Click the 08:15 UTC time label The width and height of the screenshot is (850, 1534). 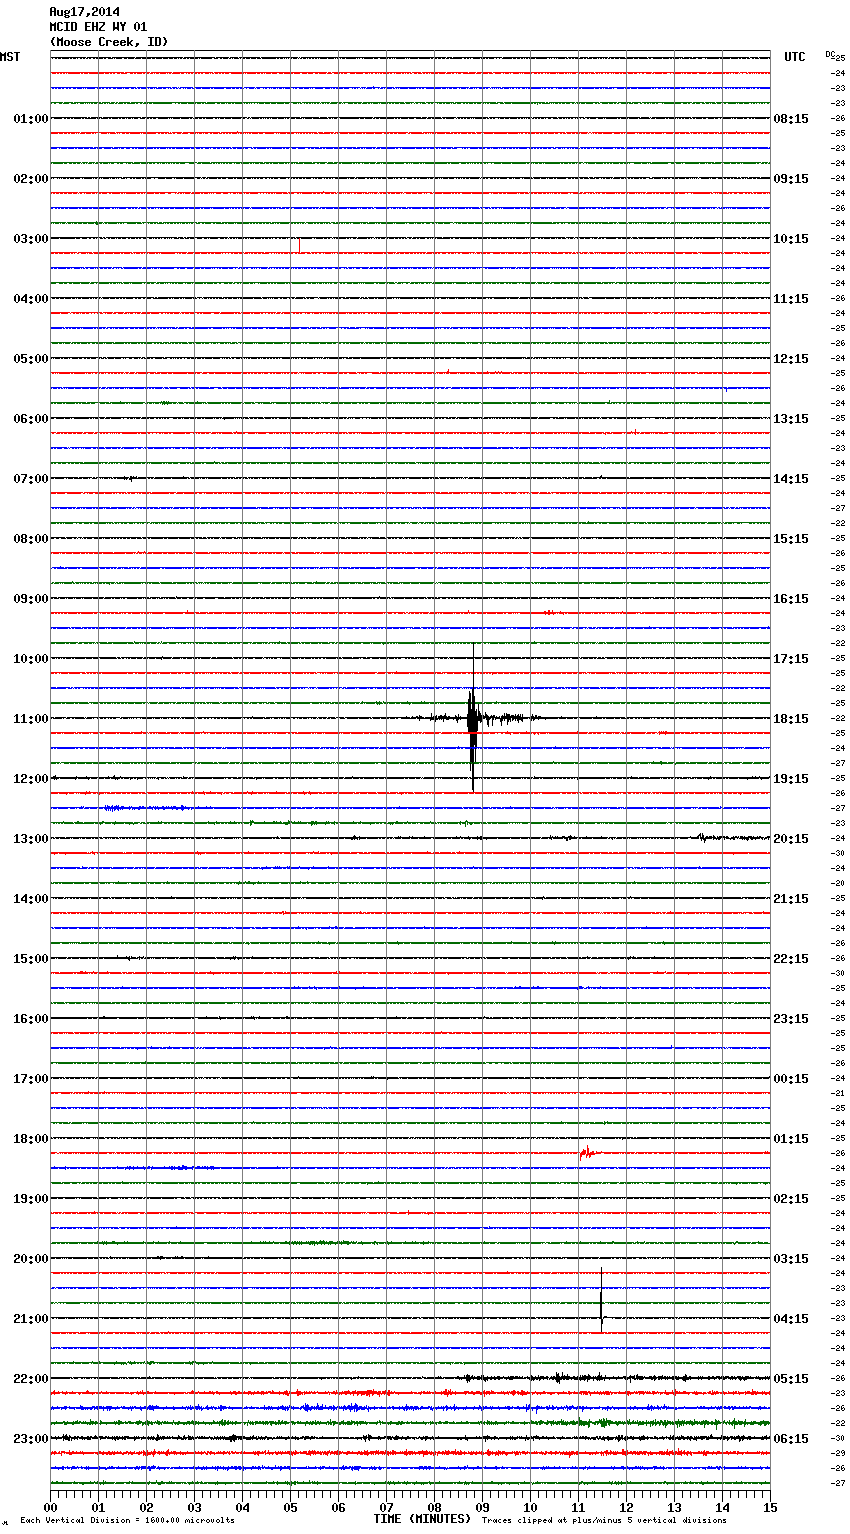[791, 119]
